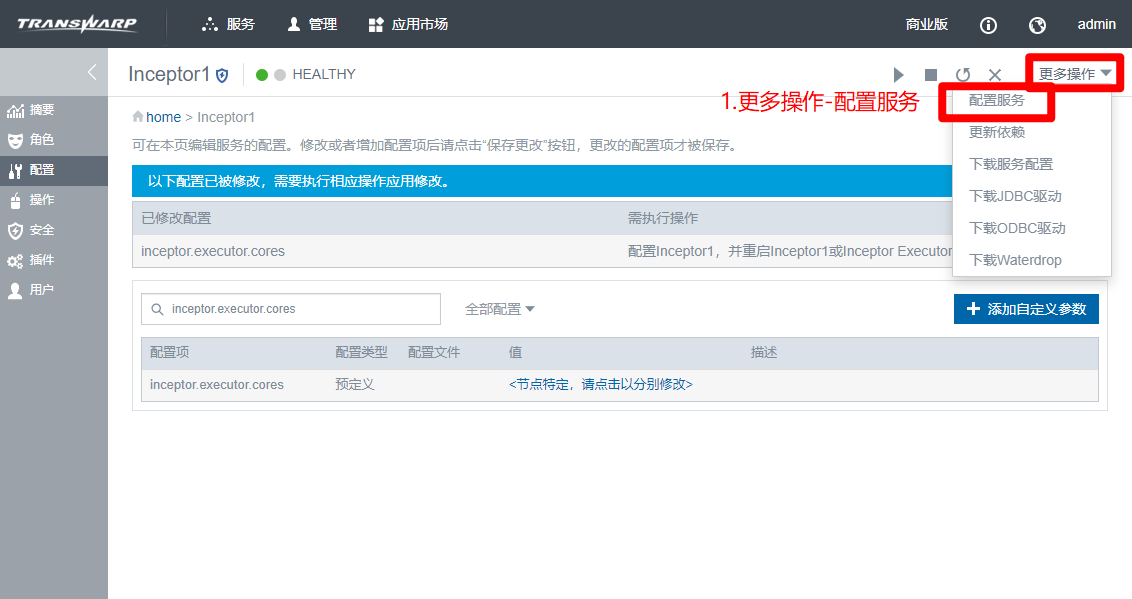This screenshot has height=599, width=1132.
Task: Switch to the 摘要 sidebar tab
Action: (41, 110)
